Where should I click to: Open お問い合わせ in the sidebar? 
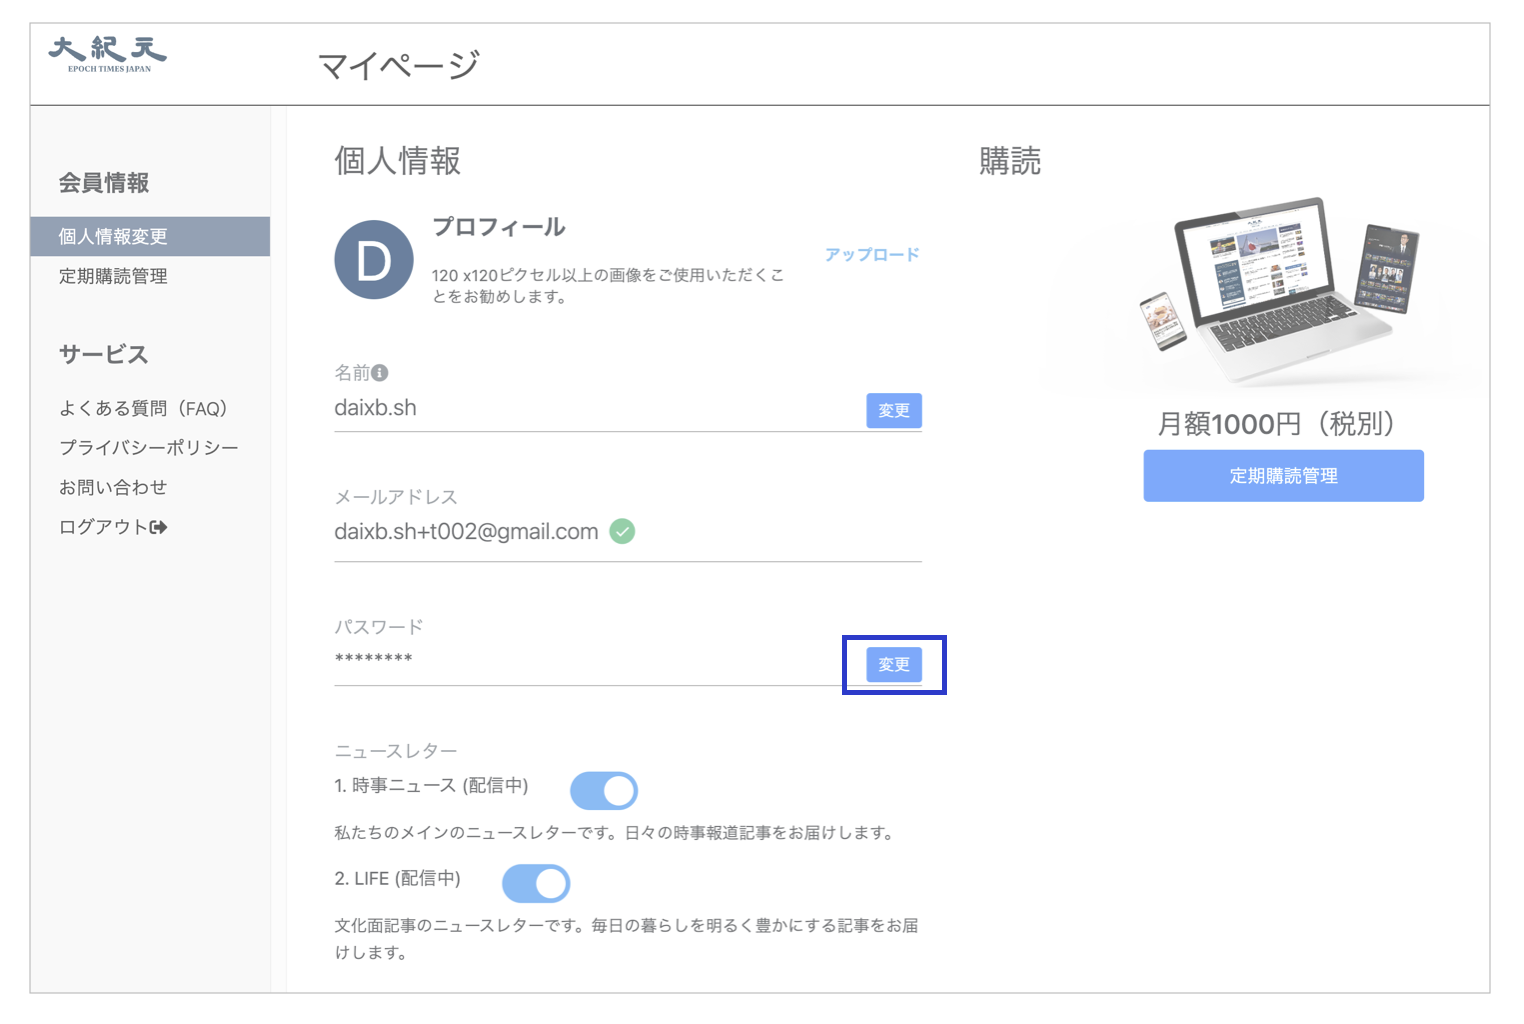tap(113, 487)
